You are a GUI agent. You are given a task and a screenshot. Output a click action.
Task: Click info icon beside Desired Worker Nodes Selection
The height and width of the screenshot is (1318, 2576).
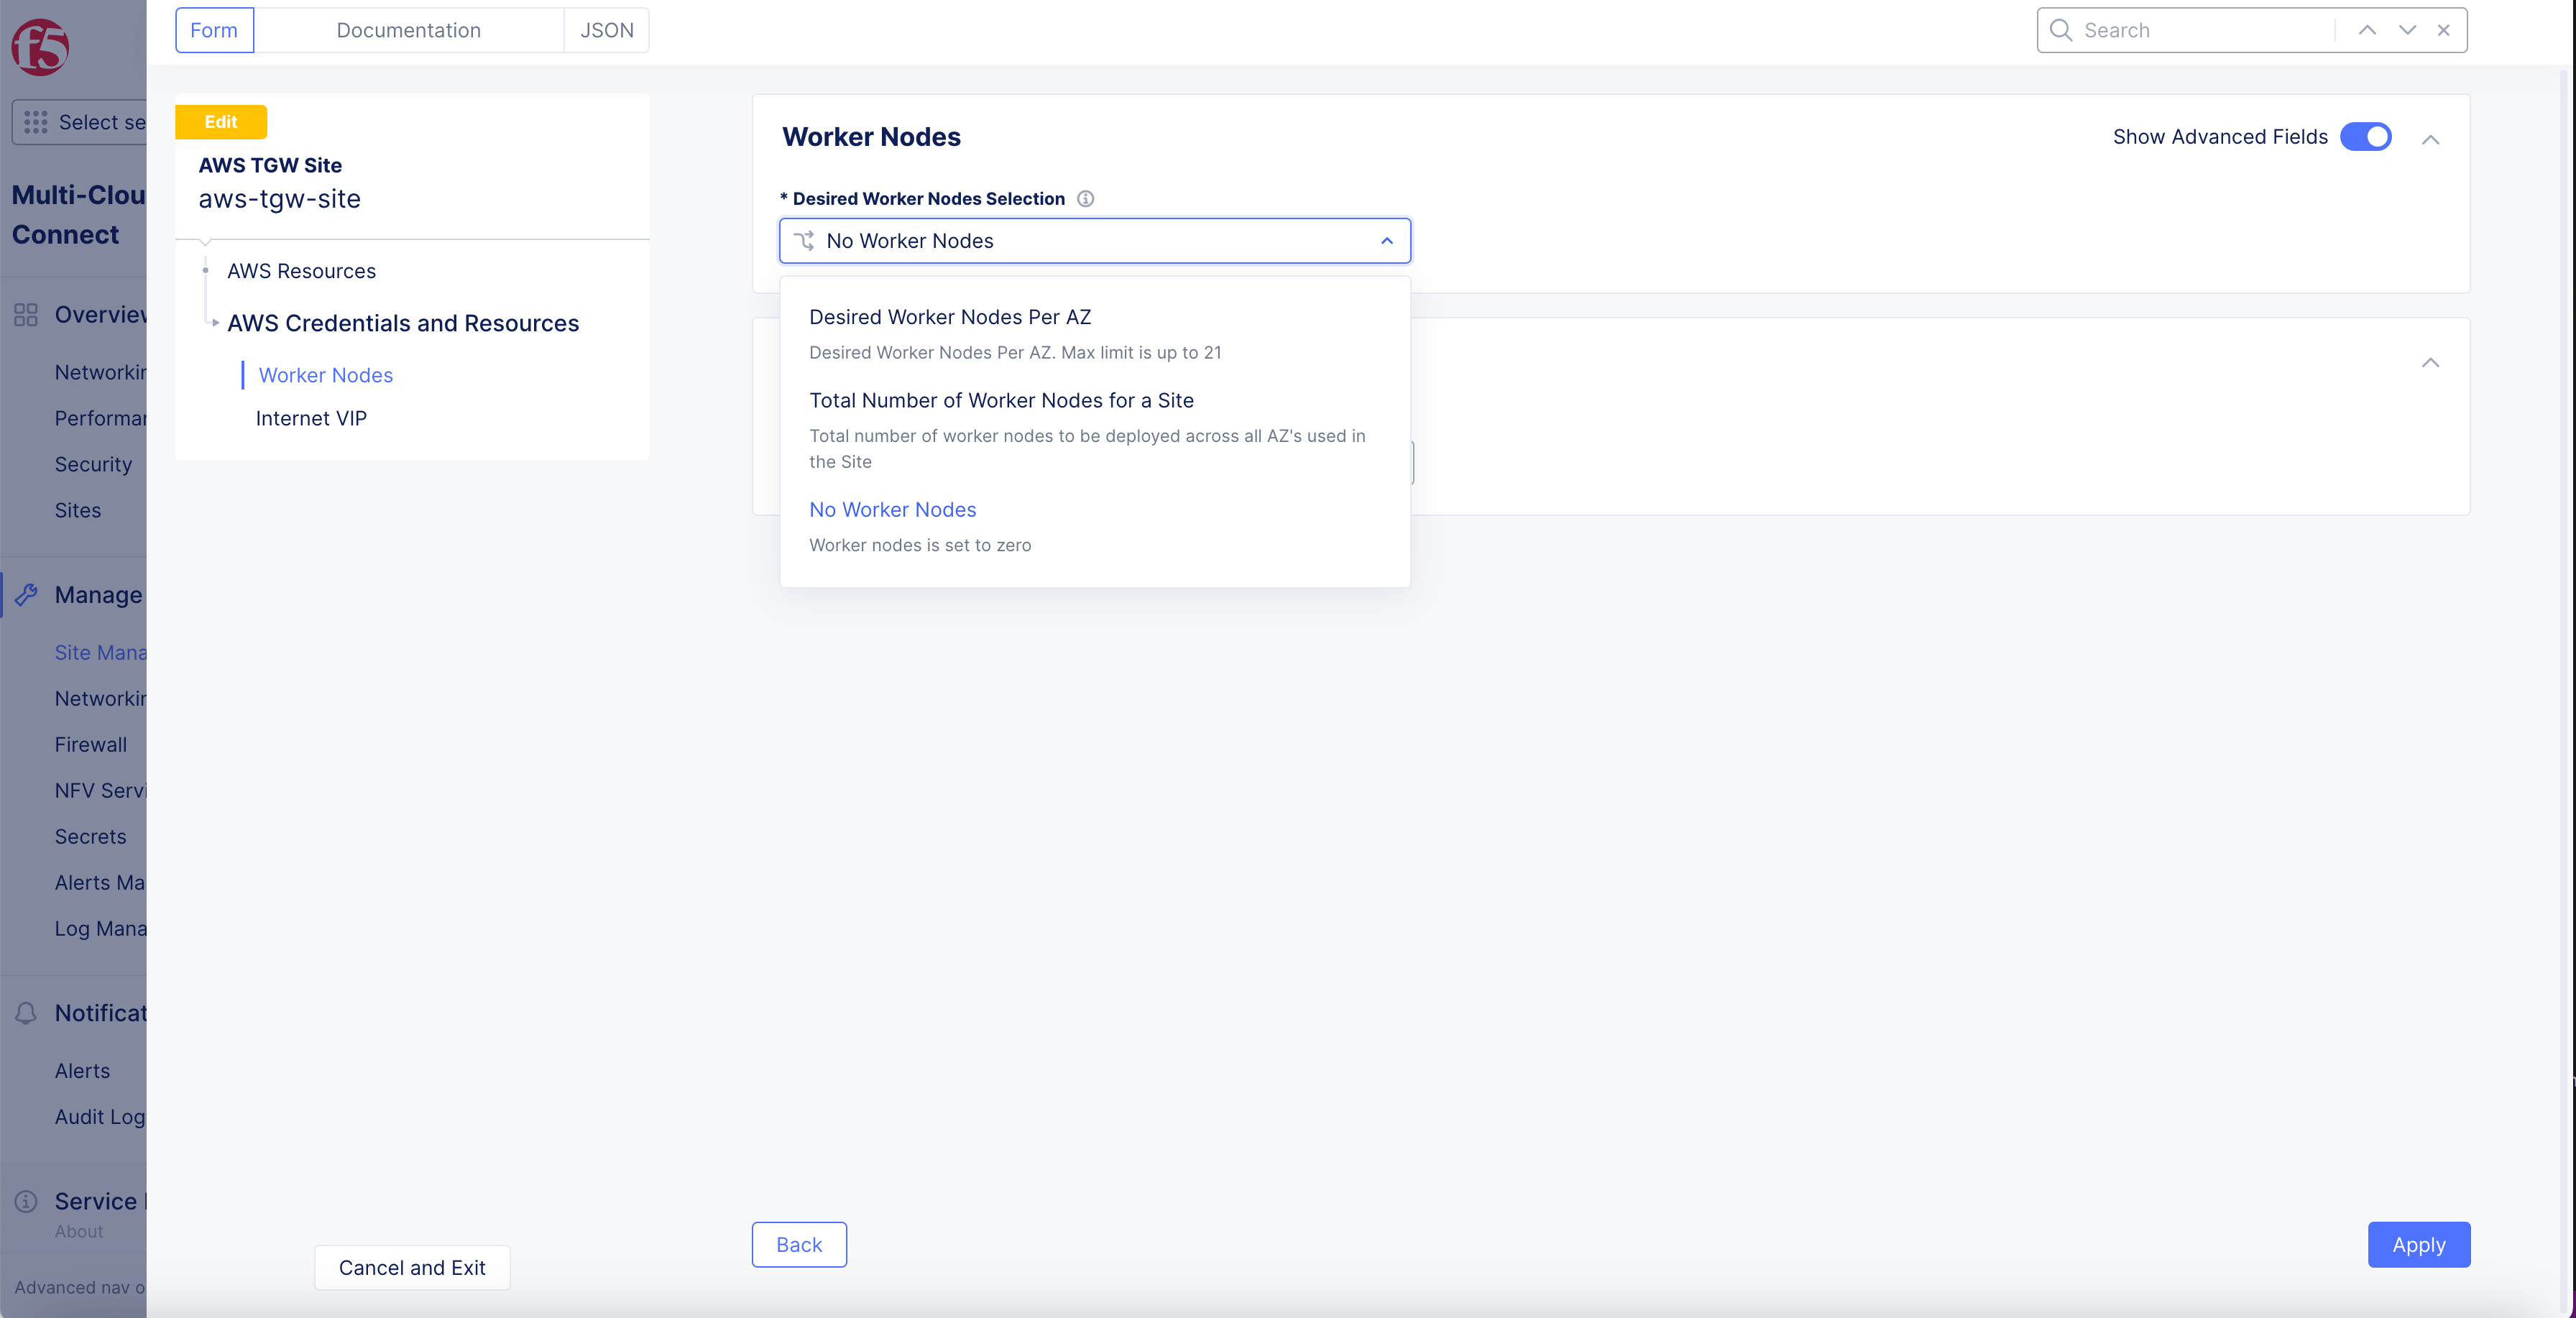click(x=1085, y=199)
